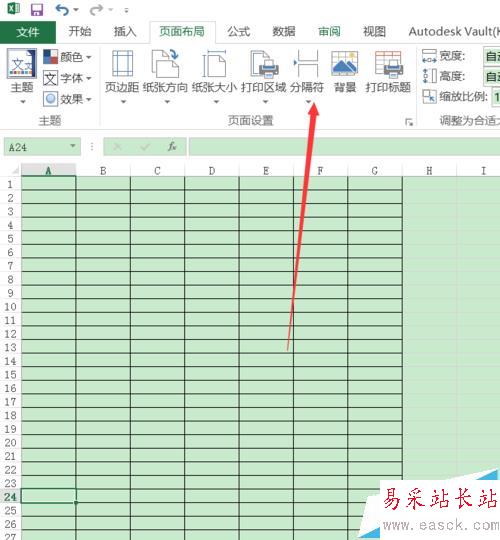This screenshot has width=500, height=540.
Task: Open the 页边距 margins menu
Action: click(x=122, y=76)
